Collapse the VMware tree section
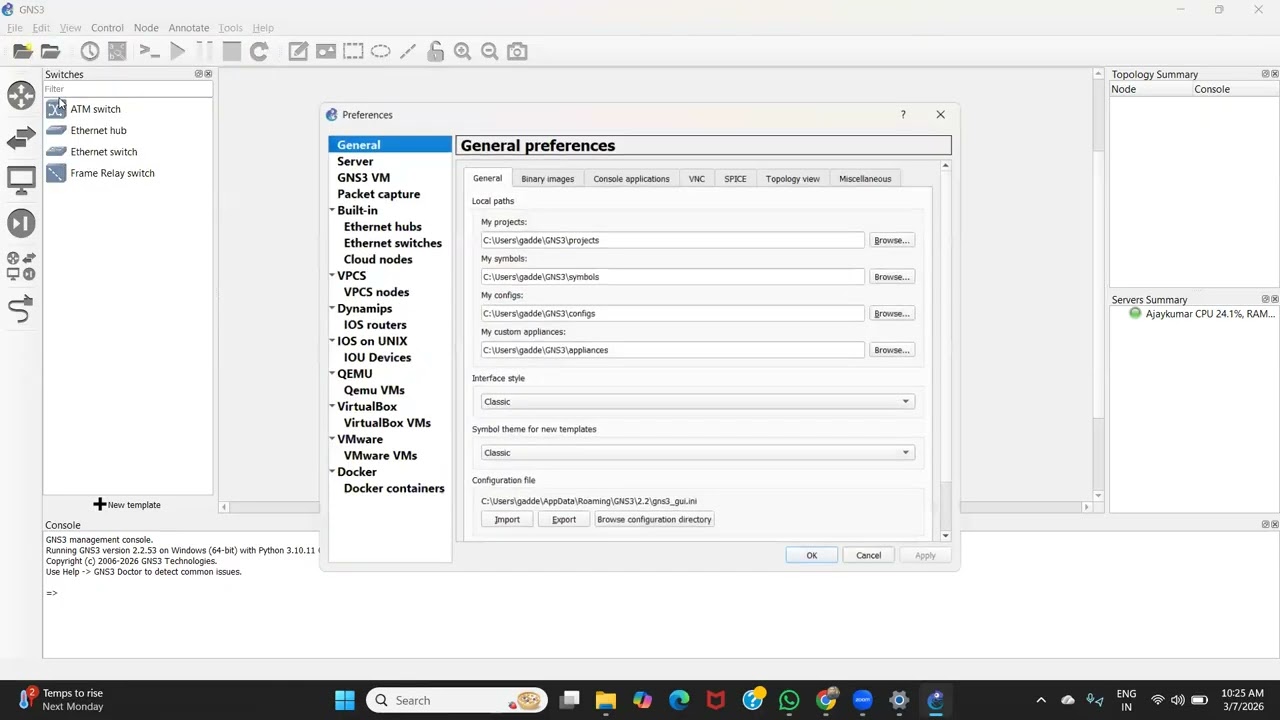The height and width of the screenshot is (720, 1280). coord(332,439)
